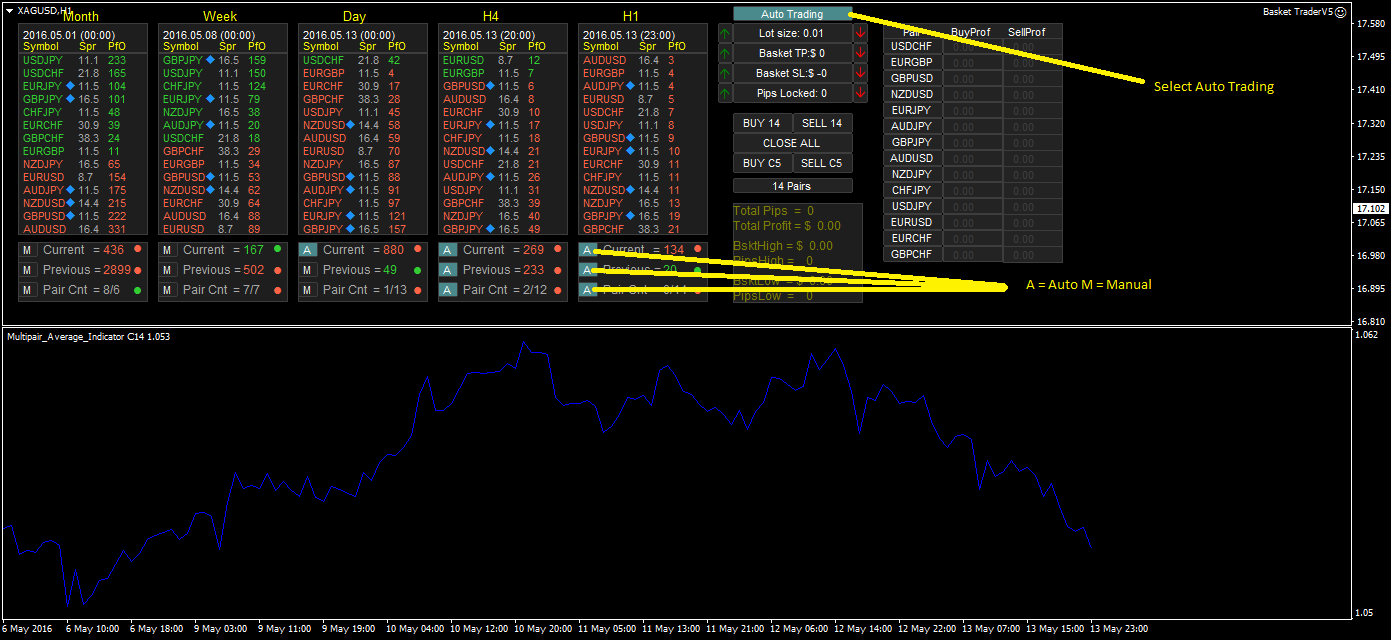Click red down arrow beside Basket SL

(x=860, y=73)
